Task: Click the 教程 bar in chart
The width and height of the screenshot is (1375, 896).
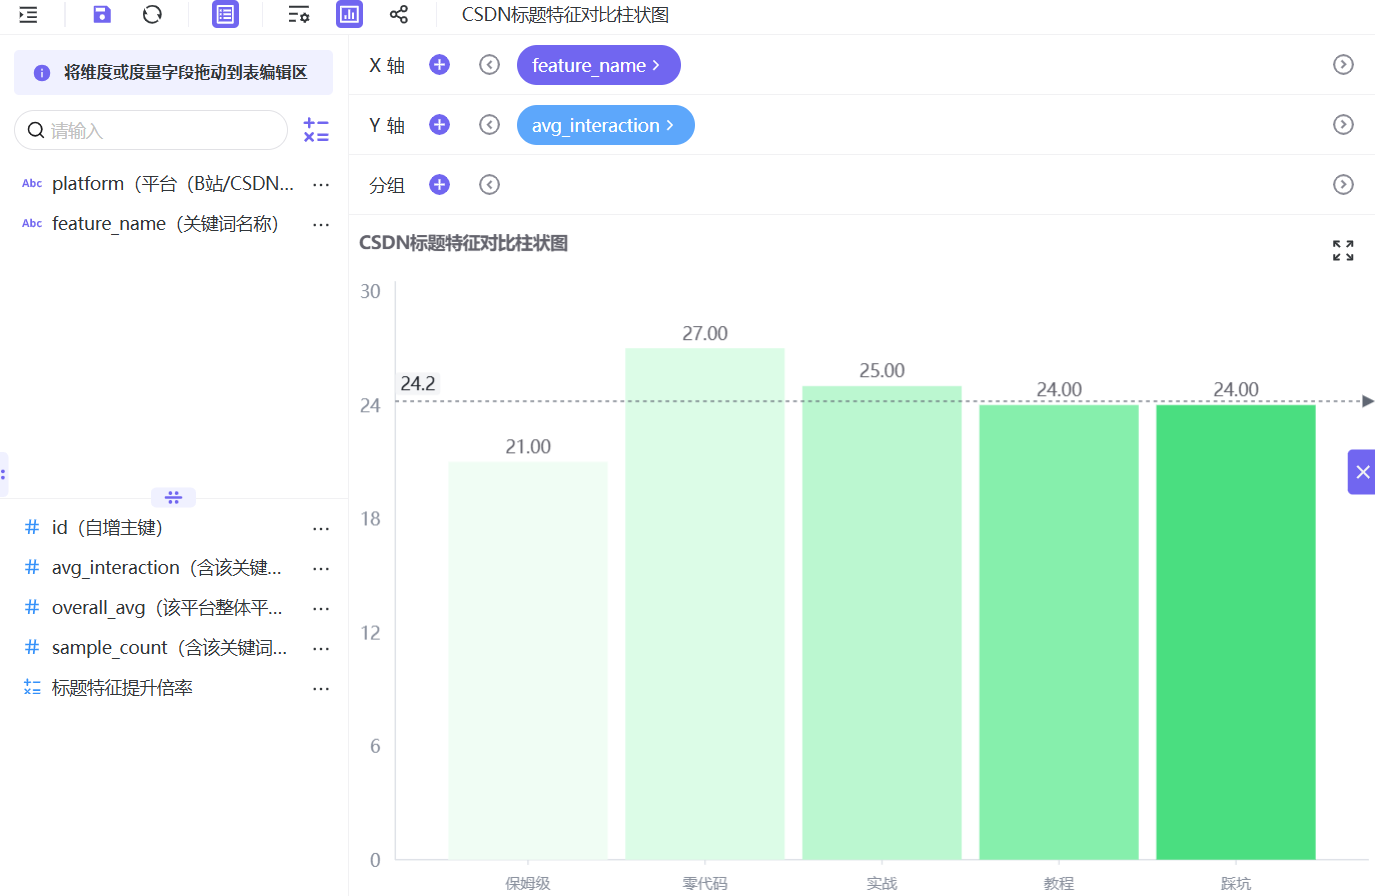Action: 1059,632
